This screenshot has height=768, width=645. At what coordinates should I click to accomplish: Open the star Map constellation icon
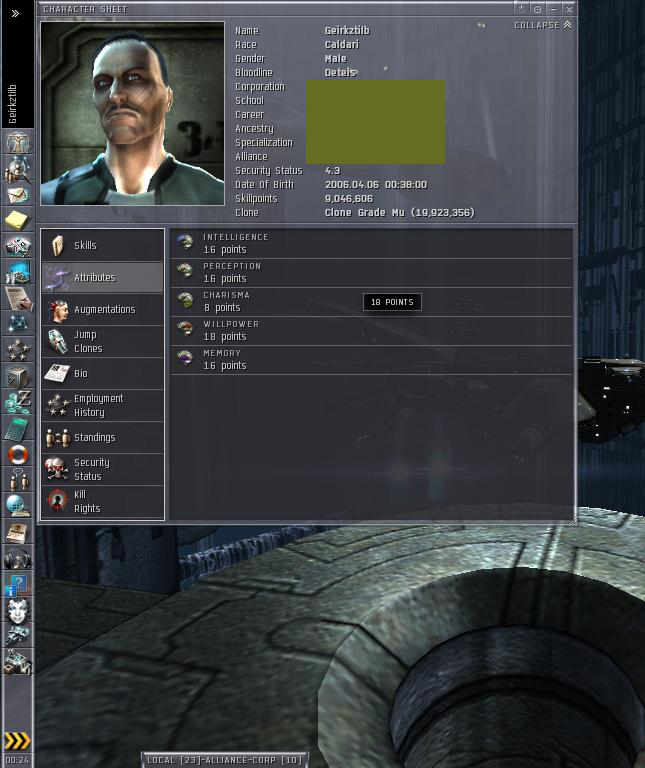pos(18,324)
